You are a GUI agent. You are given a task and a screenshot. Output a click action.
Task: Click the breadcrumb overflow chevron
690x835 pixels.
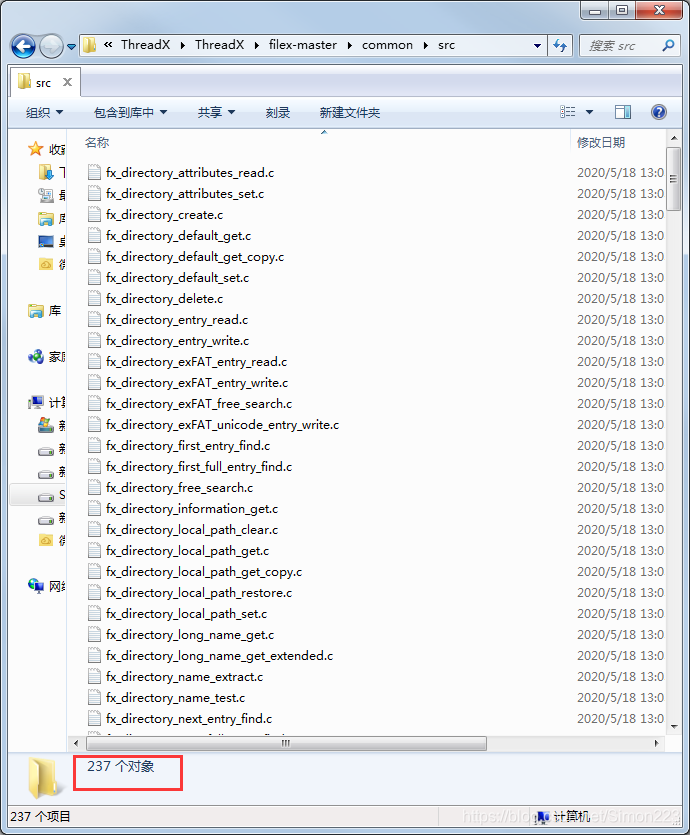pos(108,45)
